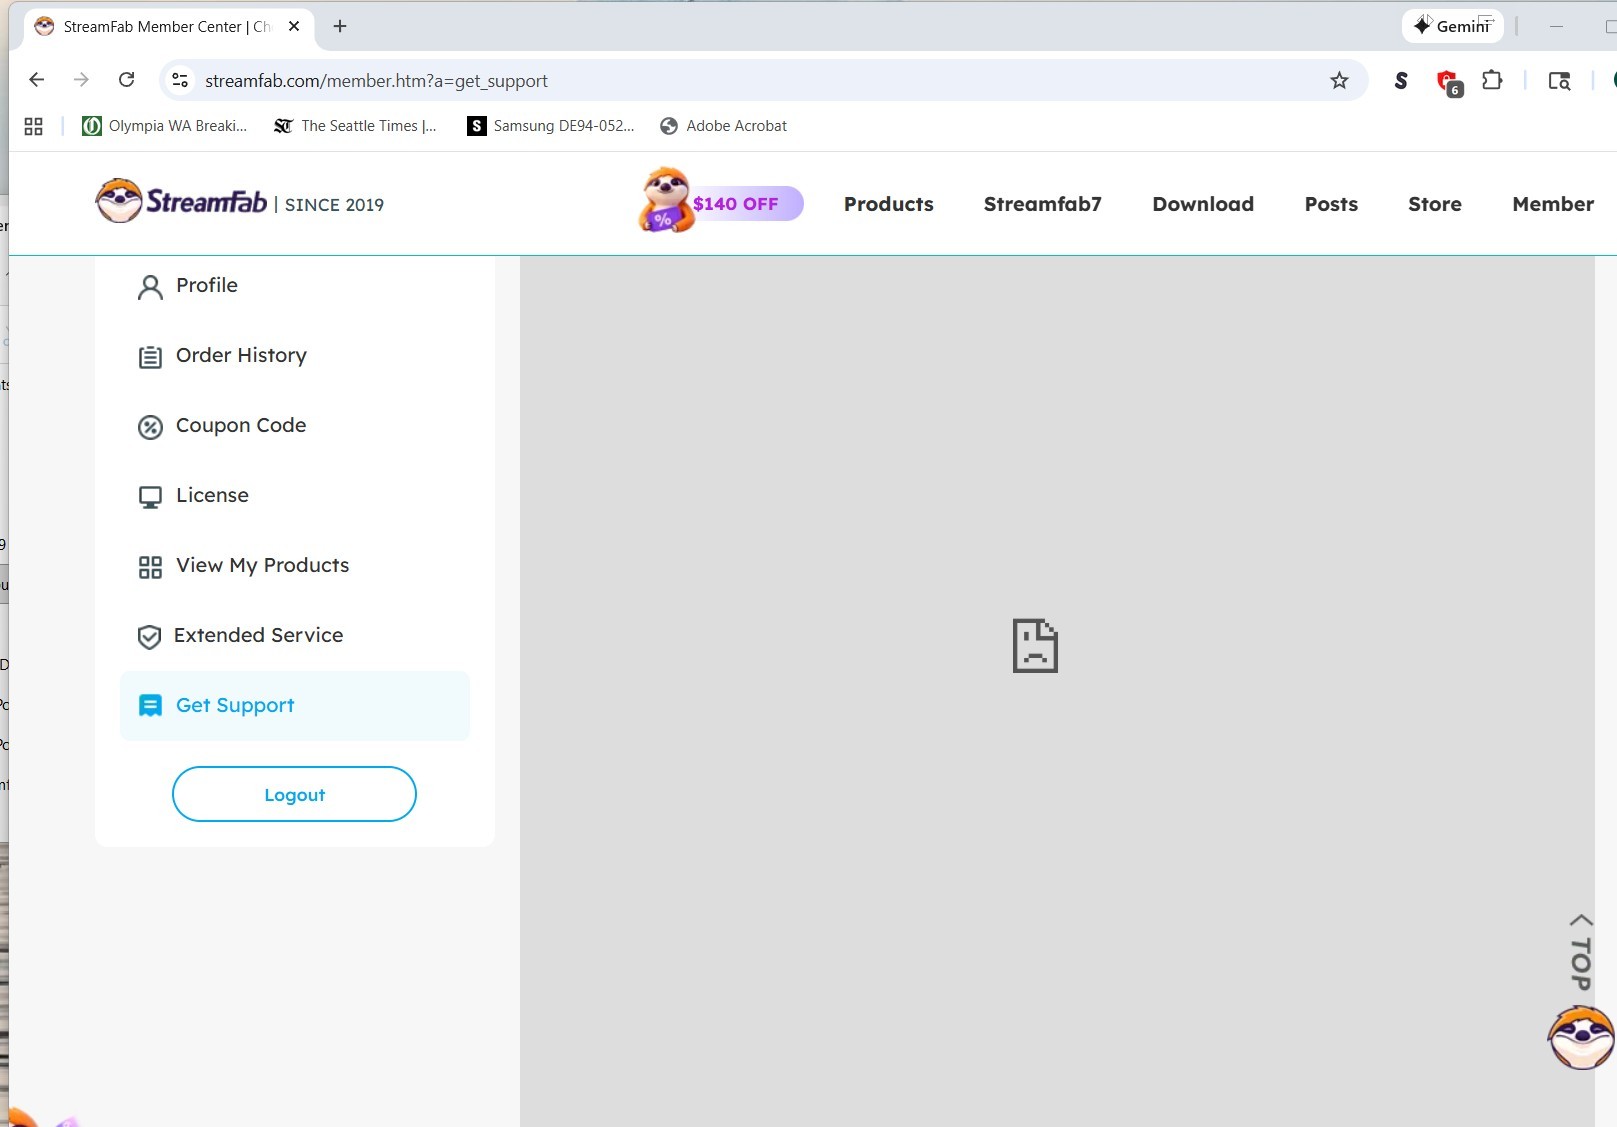Open The Seattle Times bookmark
The image size is (1617, 1127).
tap(355, 126)
